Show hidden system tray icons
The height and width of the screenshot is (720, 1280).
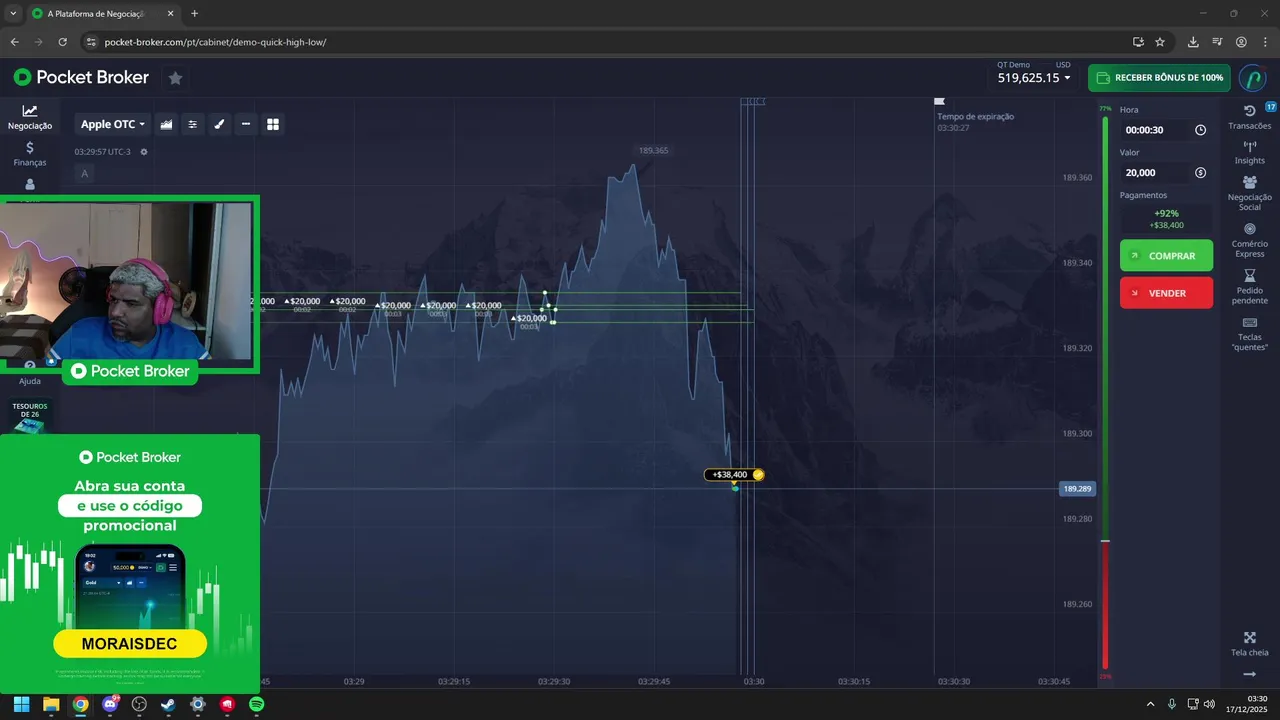[x=1150, y=704]
